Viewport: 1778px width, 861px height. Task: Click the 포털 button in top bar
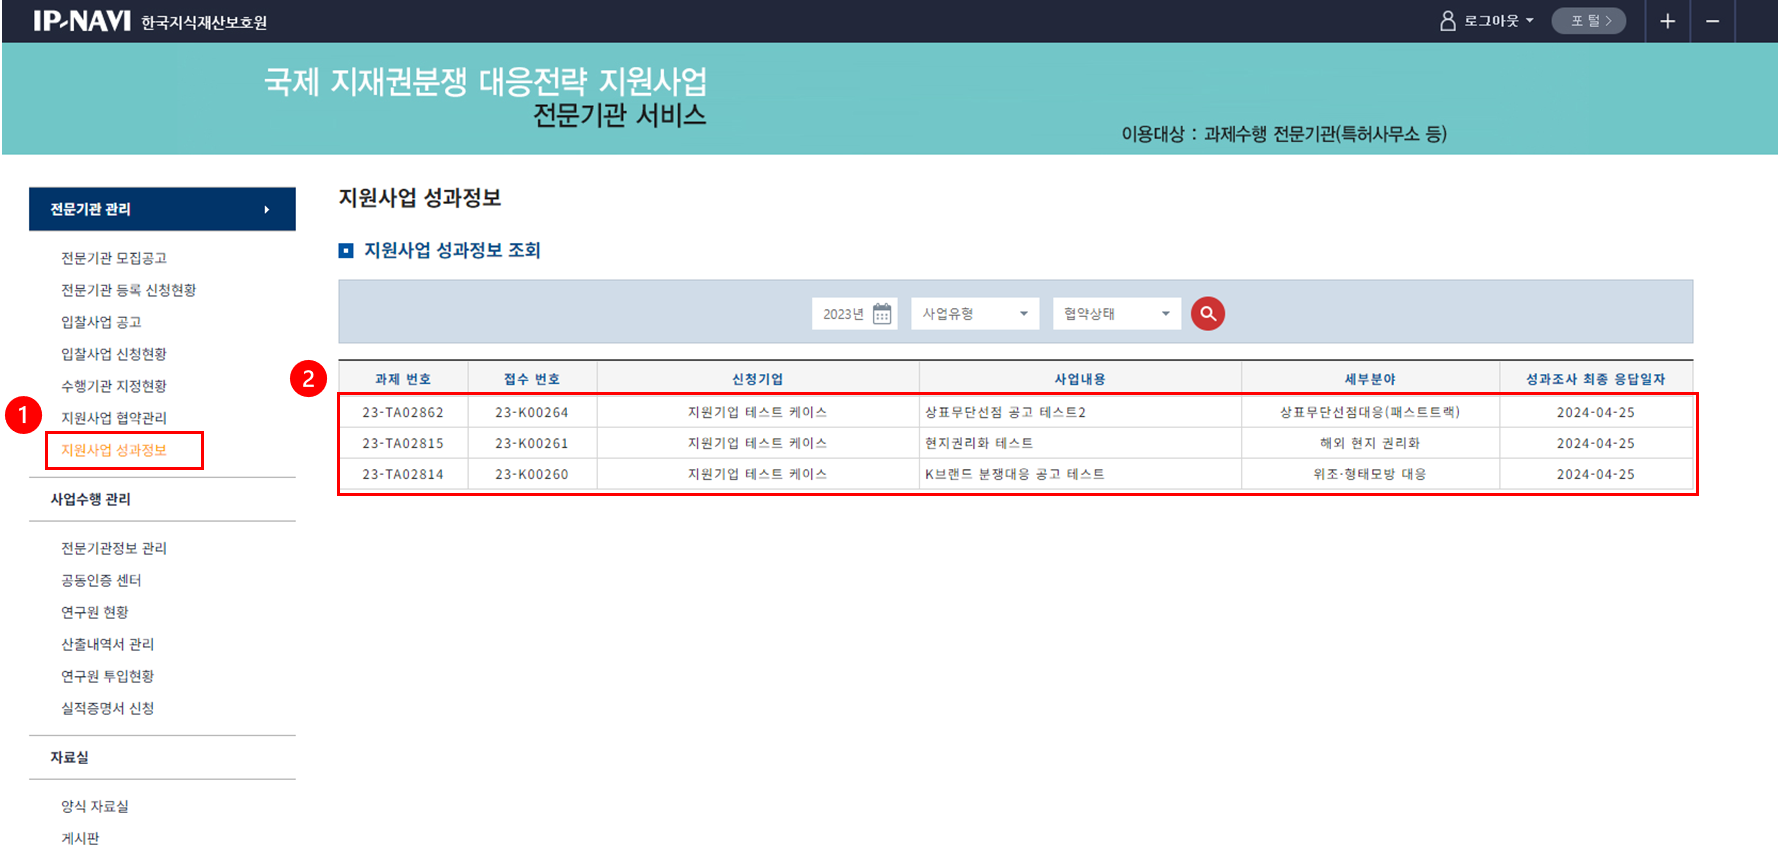(1588, 21)
